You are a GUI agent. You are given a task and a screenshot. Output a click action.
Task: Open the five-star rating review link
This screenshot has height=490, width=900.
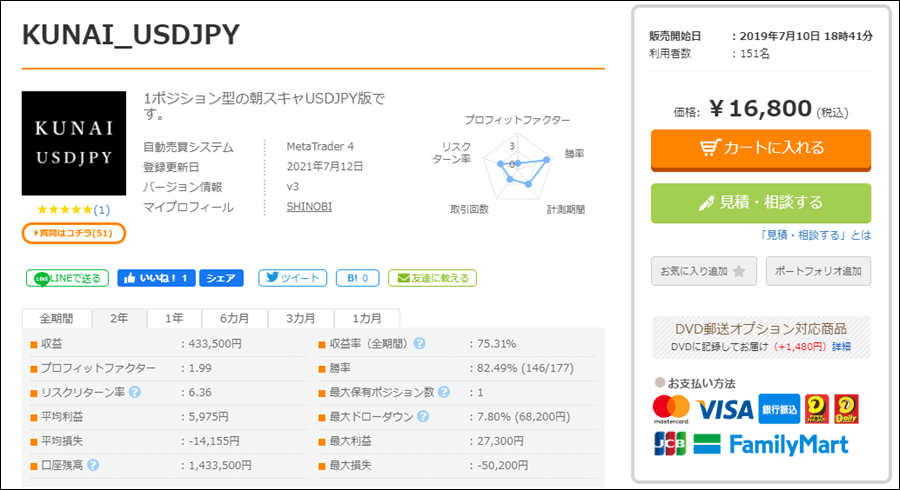click(x=73, y=209)
